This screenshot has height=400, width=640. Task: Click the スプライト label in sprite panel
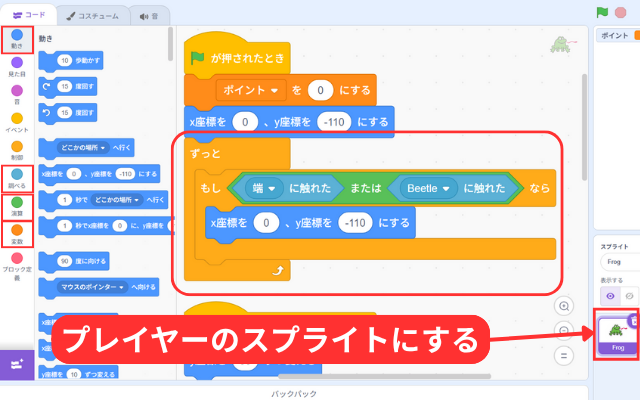(614, 247)
